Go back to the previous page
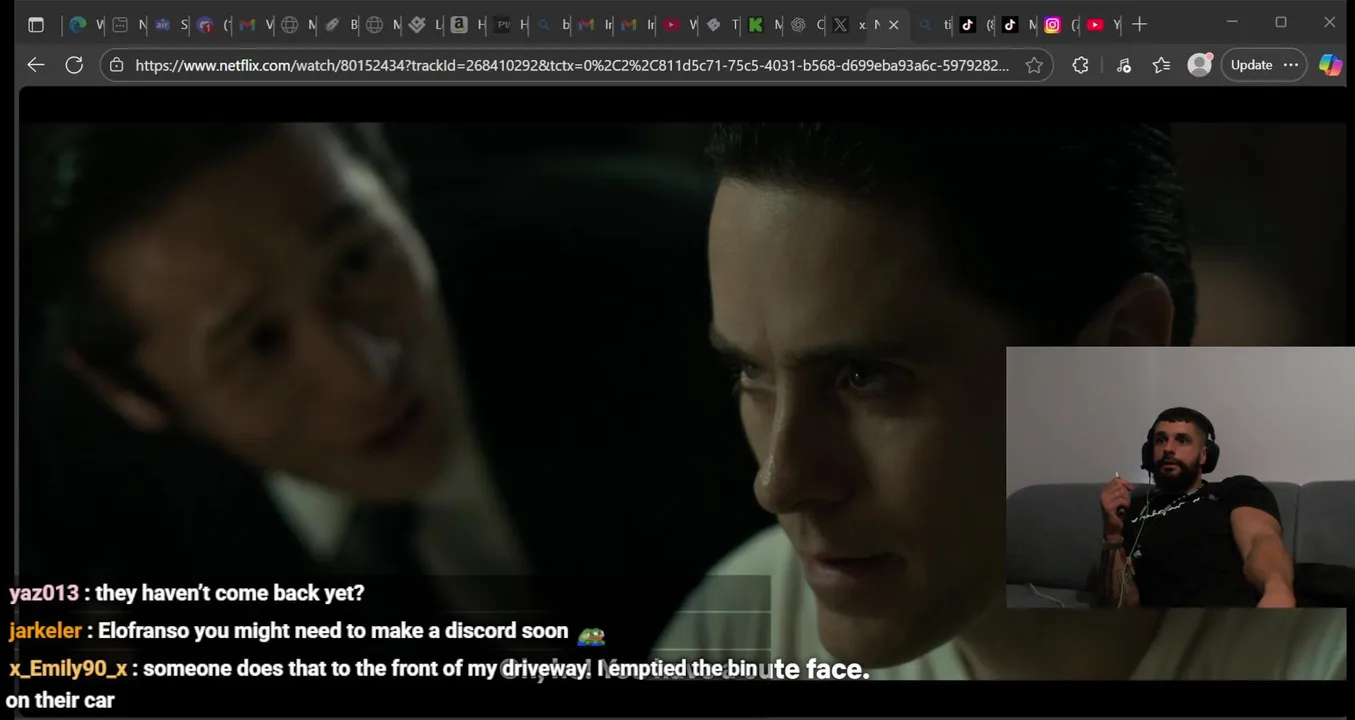The image size is (1355, 720). pyautogui.click(x=36, y=65)
